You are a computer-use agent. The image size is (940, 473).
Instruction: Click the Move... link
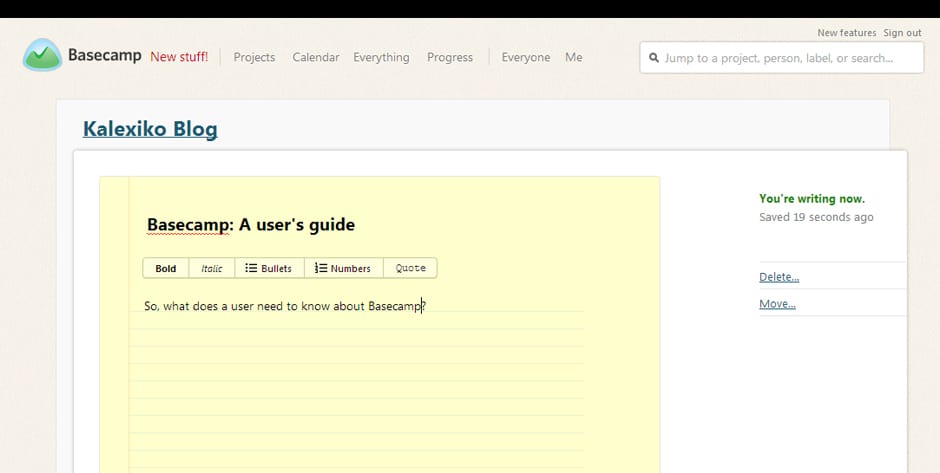tap(777, 304)
